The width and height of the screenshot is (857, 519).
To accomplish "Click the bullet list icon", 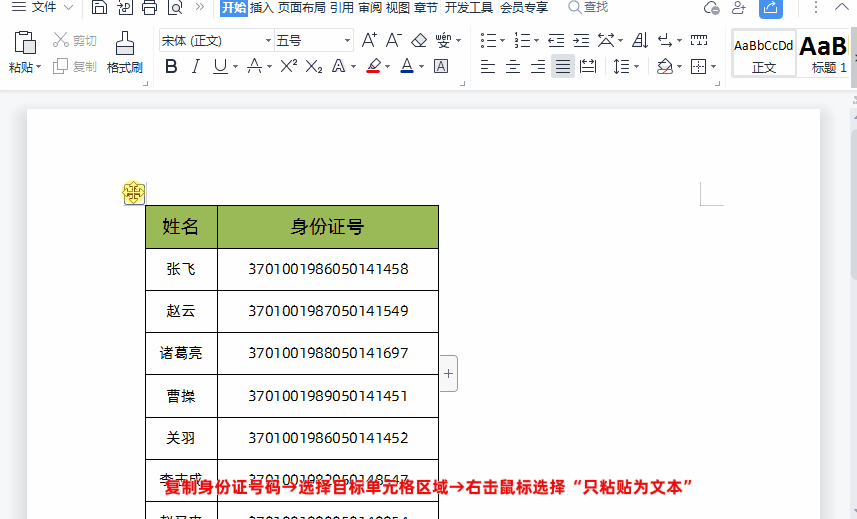I will (488, 40).
